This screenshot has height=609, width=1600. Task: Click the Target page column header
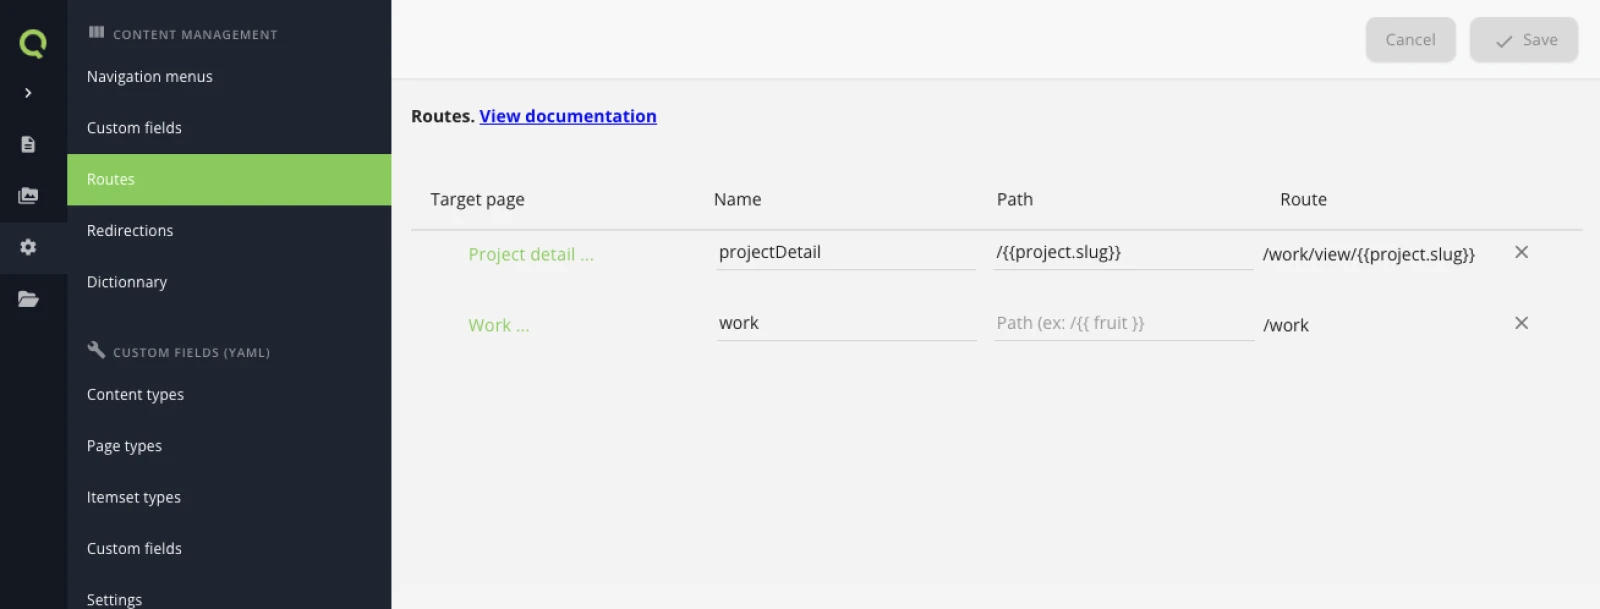[x=477, y=200]
